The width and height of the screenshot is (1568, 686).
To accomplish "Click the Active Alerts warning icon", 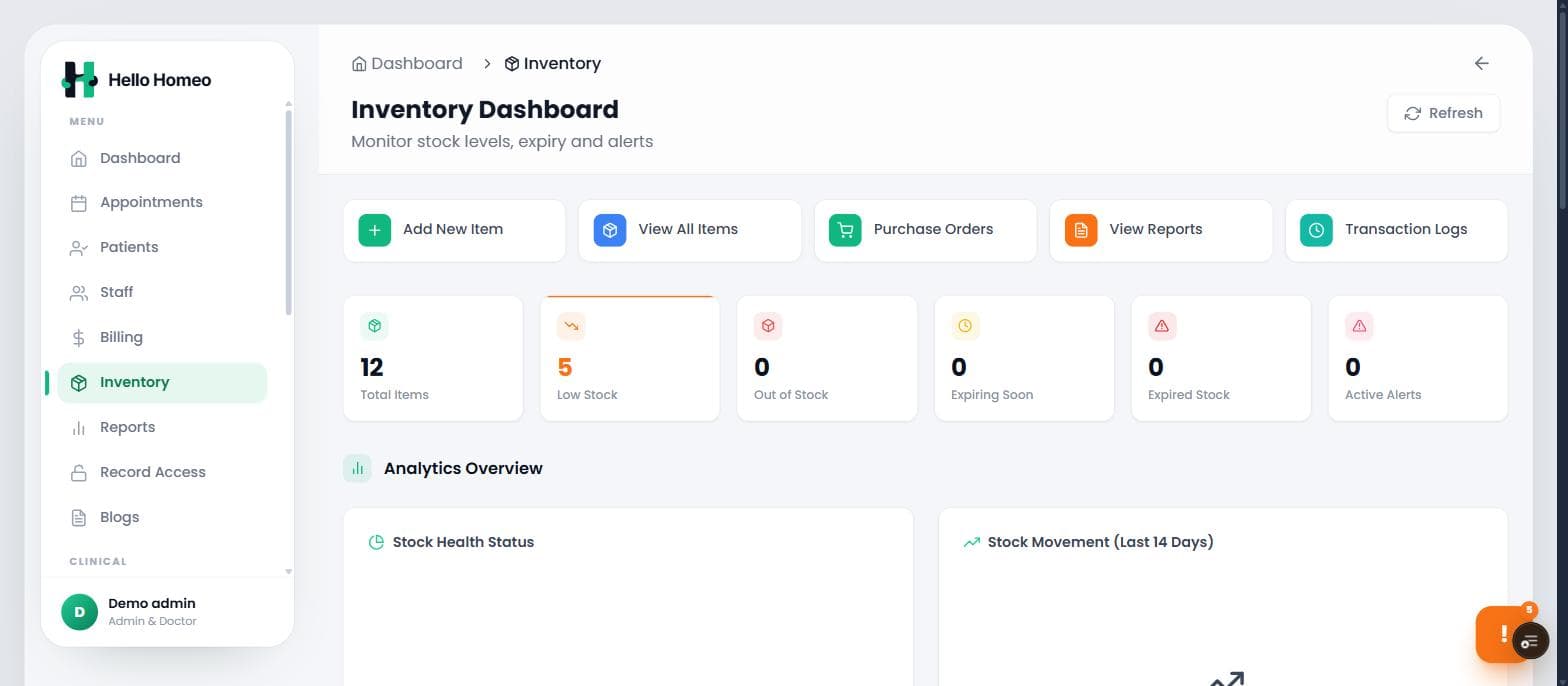I will 1359,326.
